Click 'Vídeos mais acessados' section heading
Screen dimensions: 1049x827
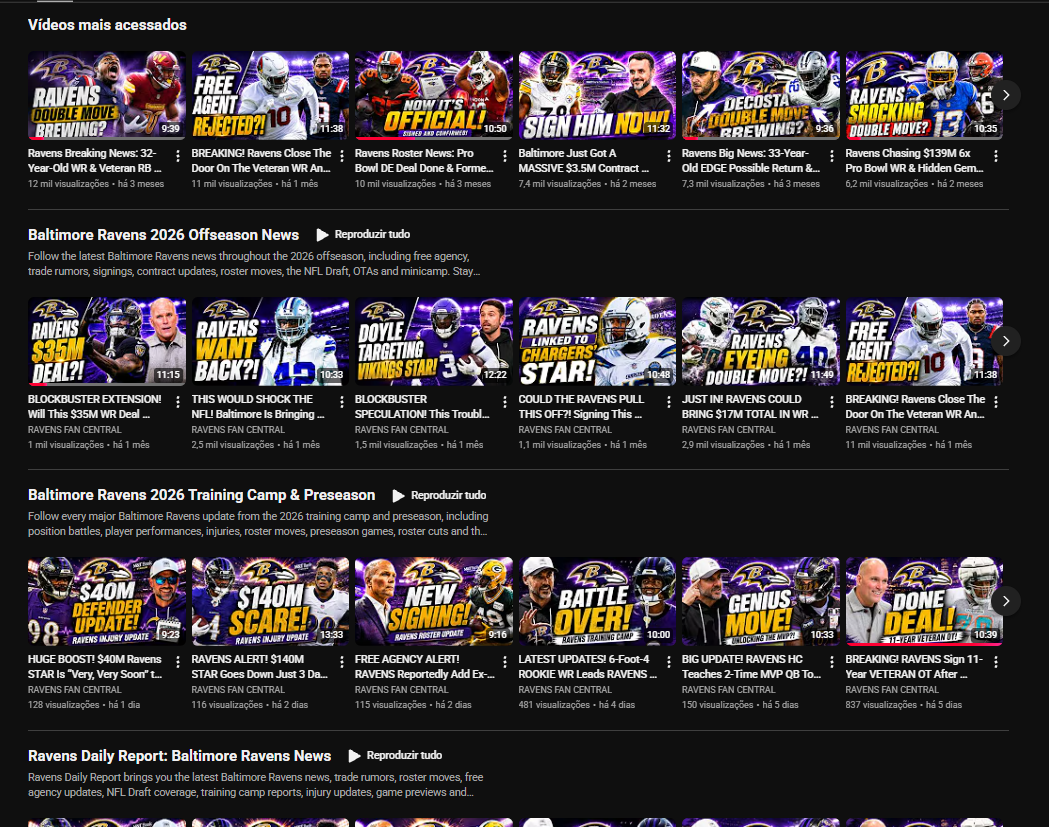pyautogui.click(x=107, y=25)
